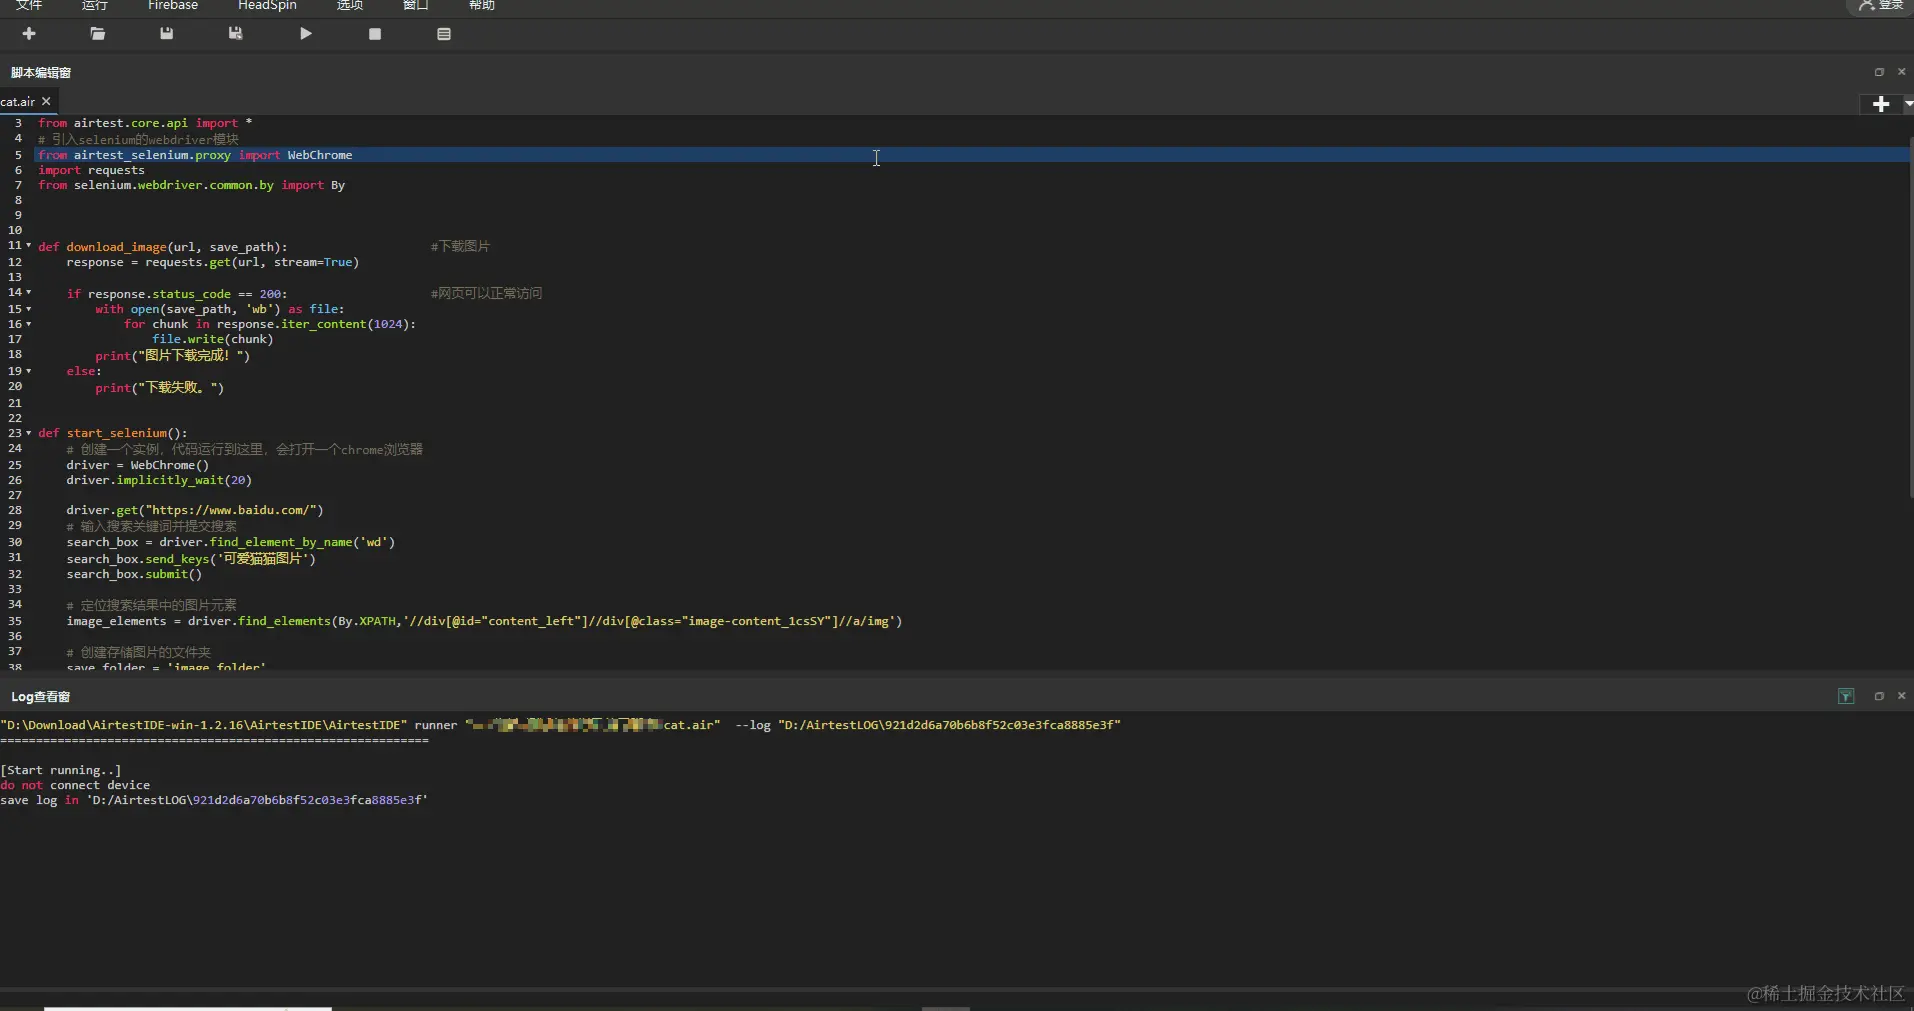Click the driver.implicitly_wait(20) line
This screenshot has width=1914, height=1011.
pyautogui.click(x=159, y=480)
